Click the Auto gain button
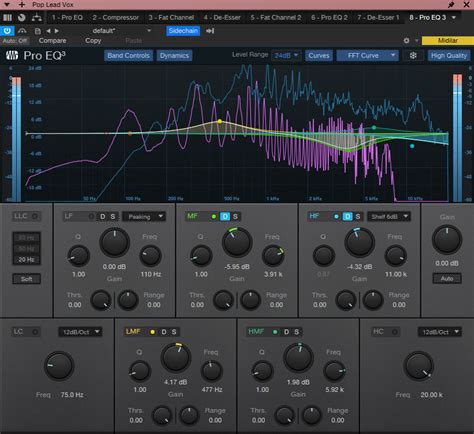The width and height of the screenshot is (474, 434). pos(447,278)
